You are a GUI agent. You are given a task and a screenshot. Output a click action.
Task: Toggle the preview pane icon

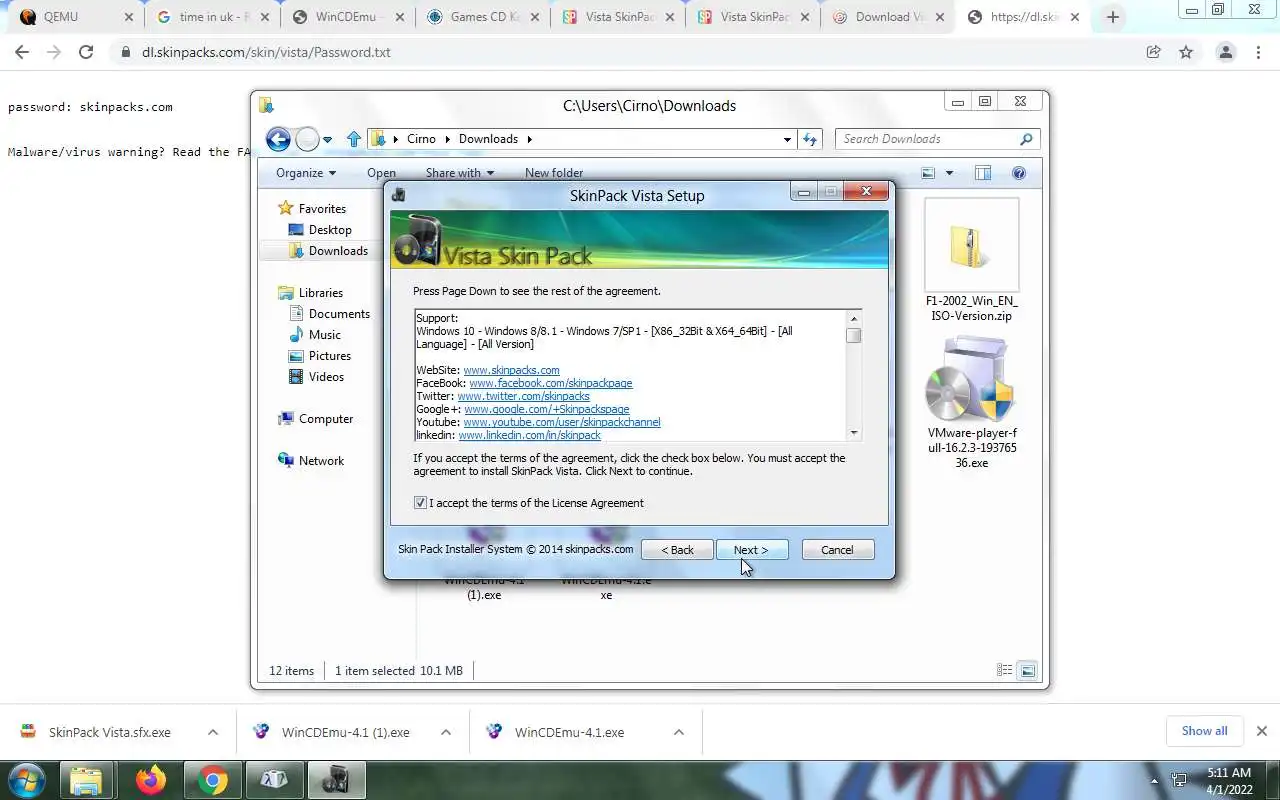pyautogui.click(x=983, y=173)
